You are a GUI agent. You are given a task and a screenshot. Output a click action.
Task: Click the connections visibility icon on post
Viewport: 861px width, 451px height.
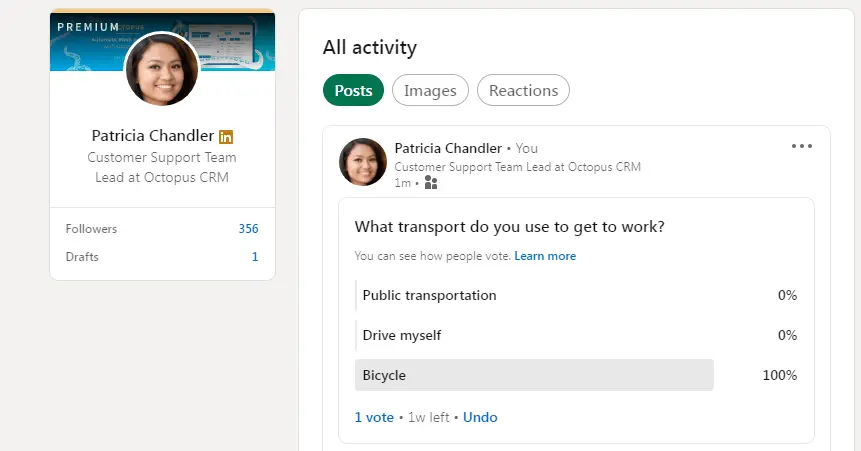click(431, 183)
